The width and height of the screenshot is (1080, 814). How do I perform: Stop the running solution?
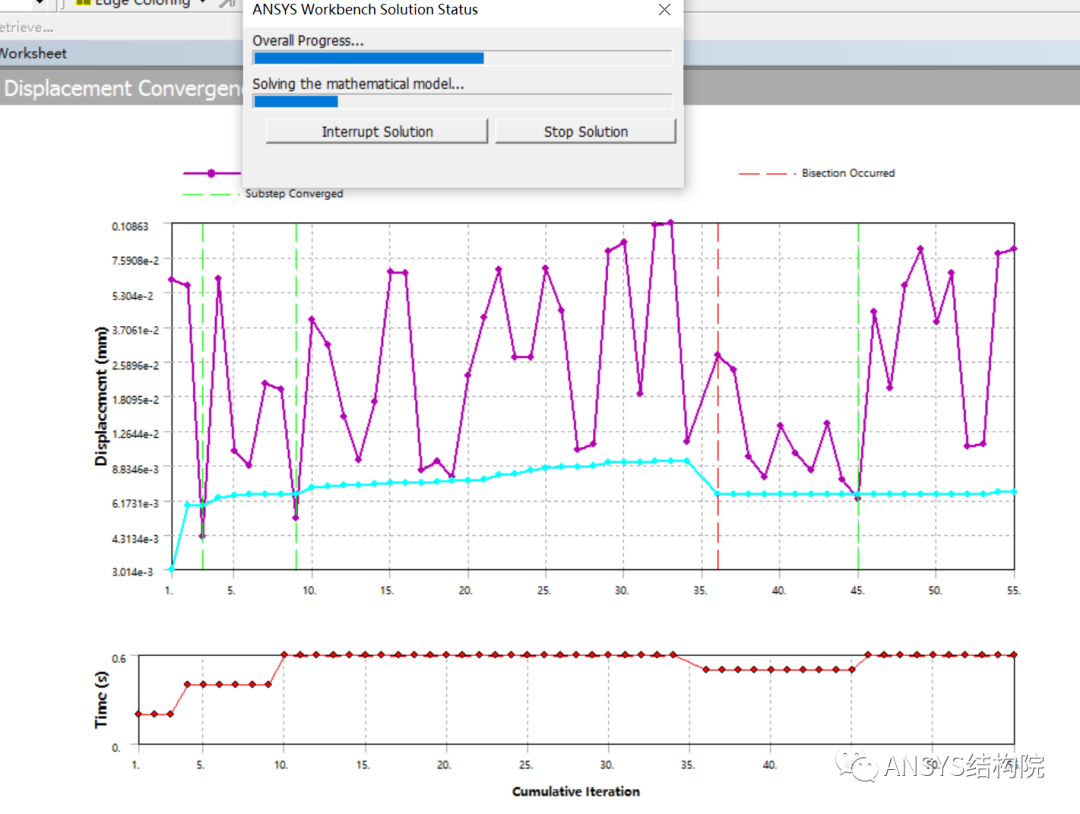585,132
